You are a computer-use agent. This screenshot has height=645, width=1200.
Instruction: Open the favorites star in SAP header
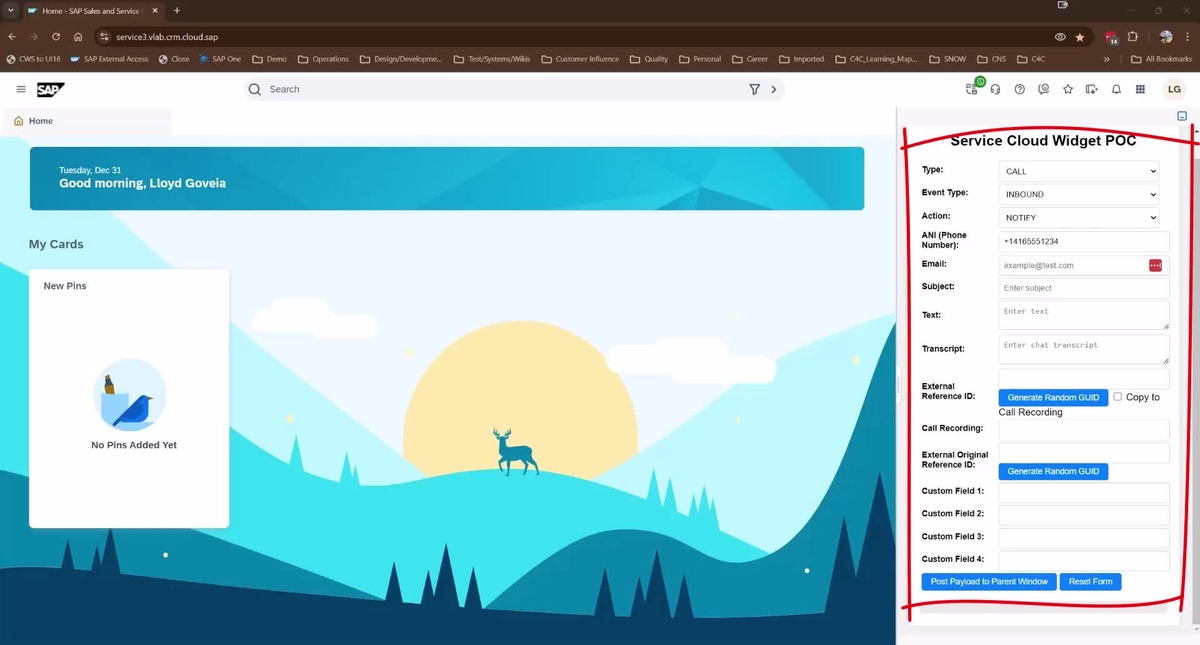(x=1067, y=89)
